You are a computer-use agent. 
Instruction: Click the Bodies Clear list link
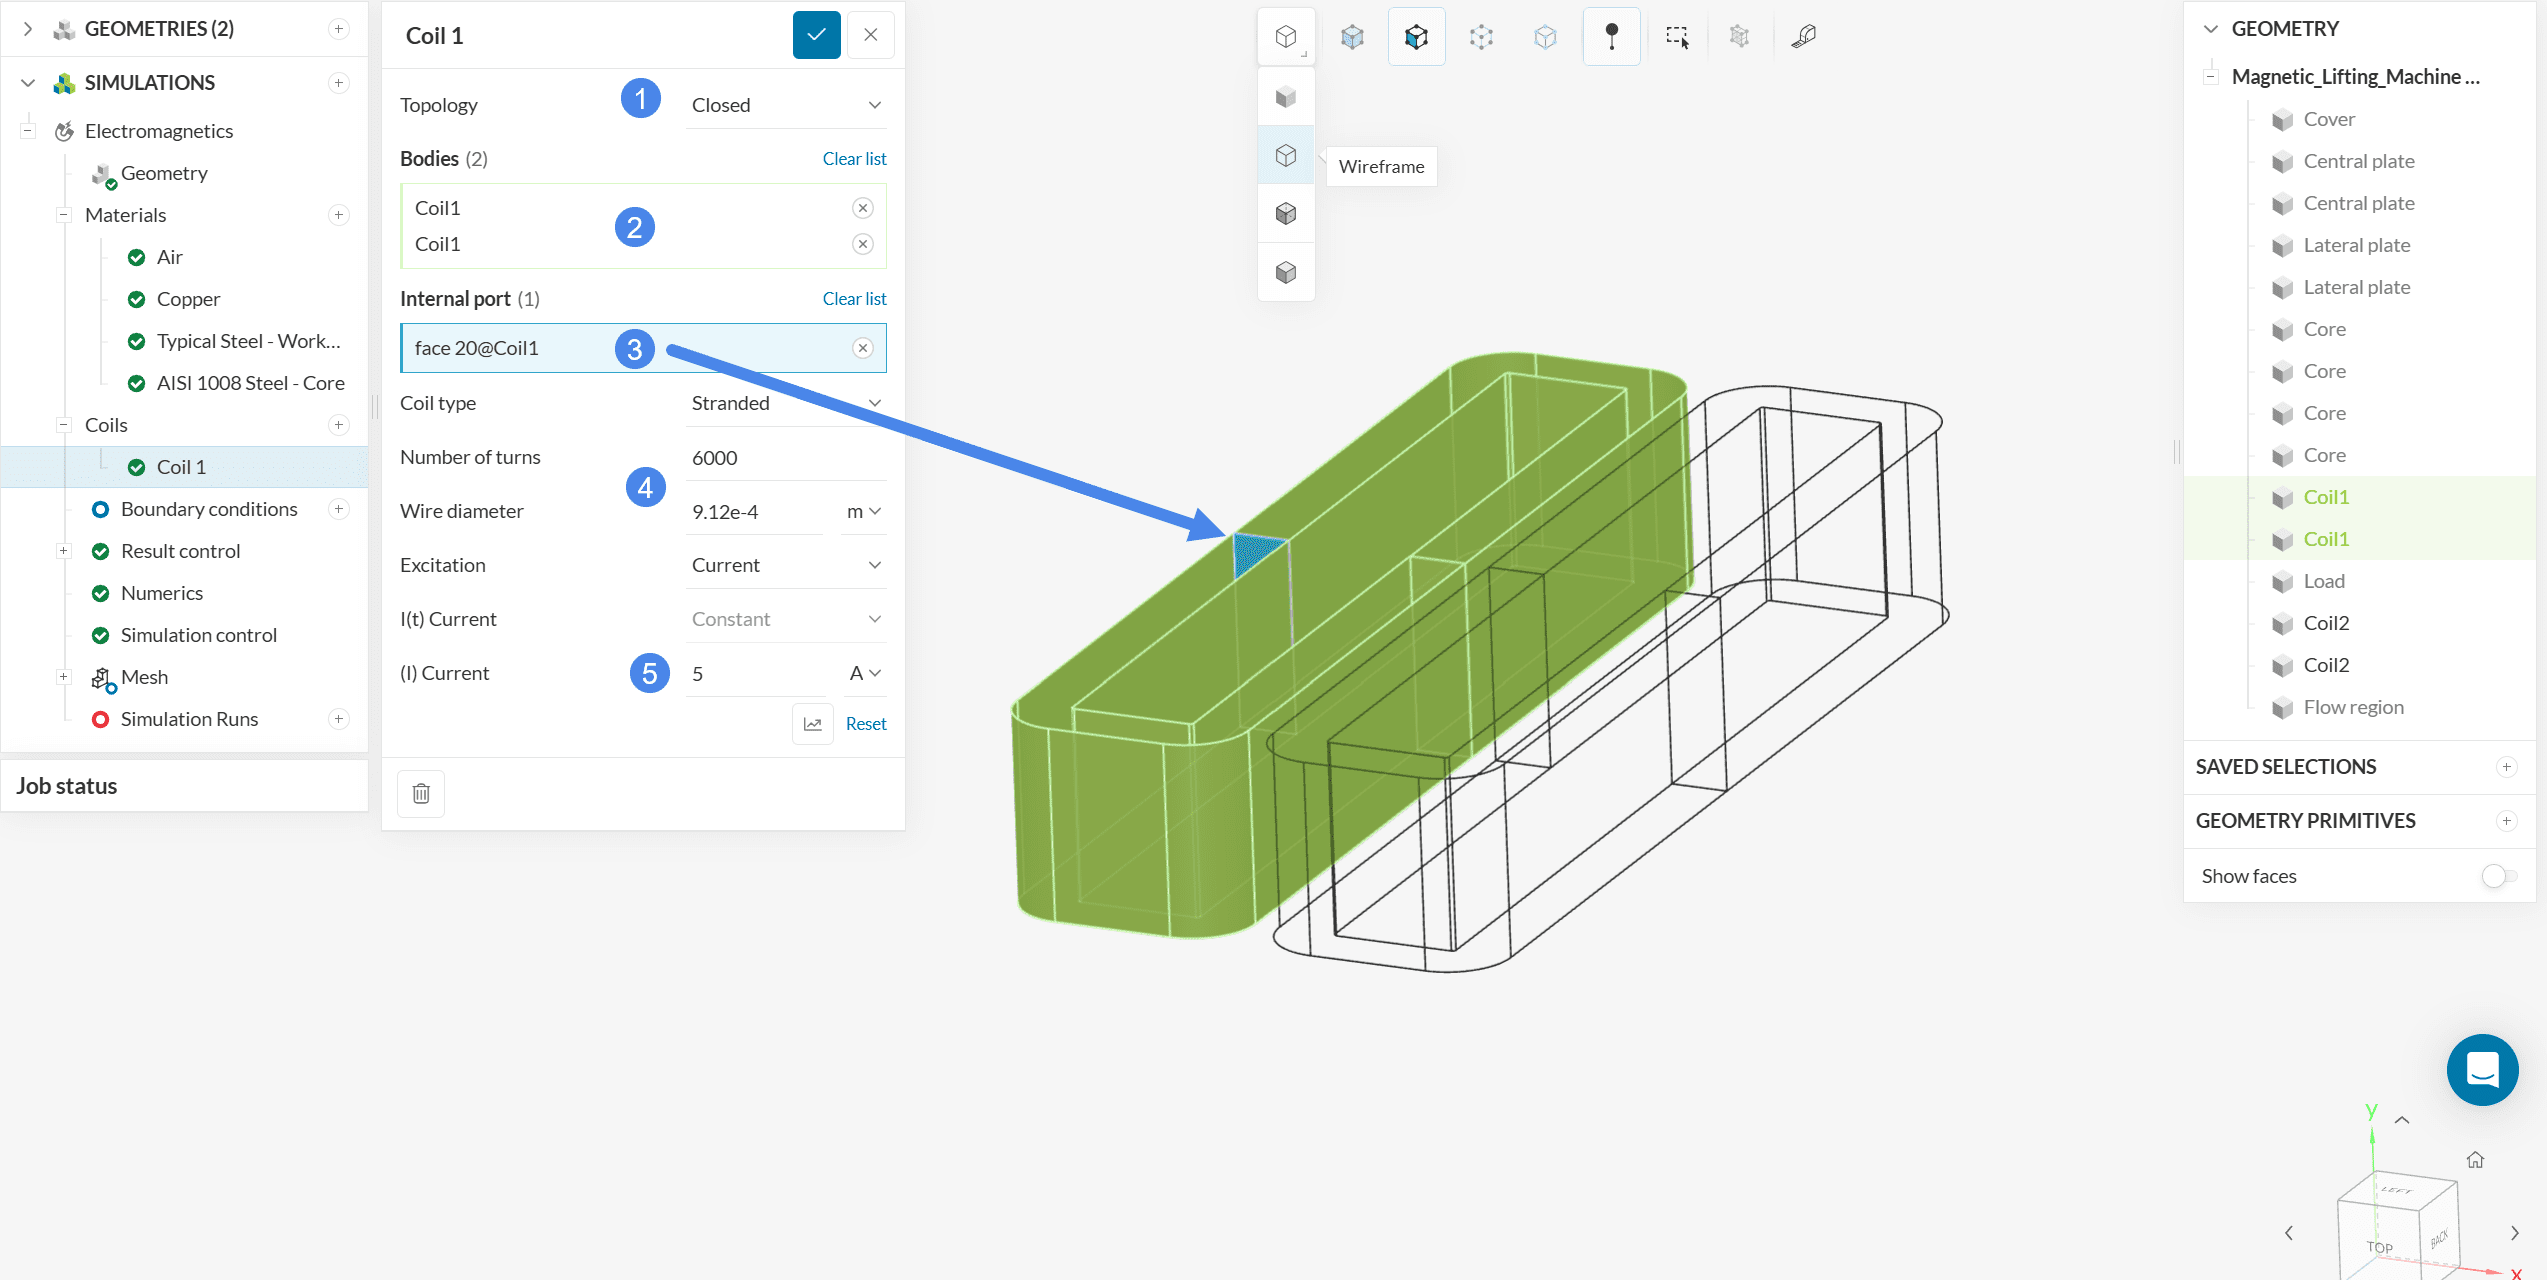click(854, 159)
